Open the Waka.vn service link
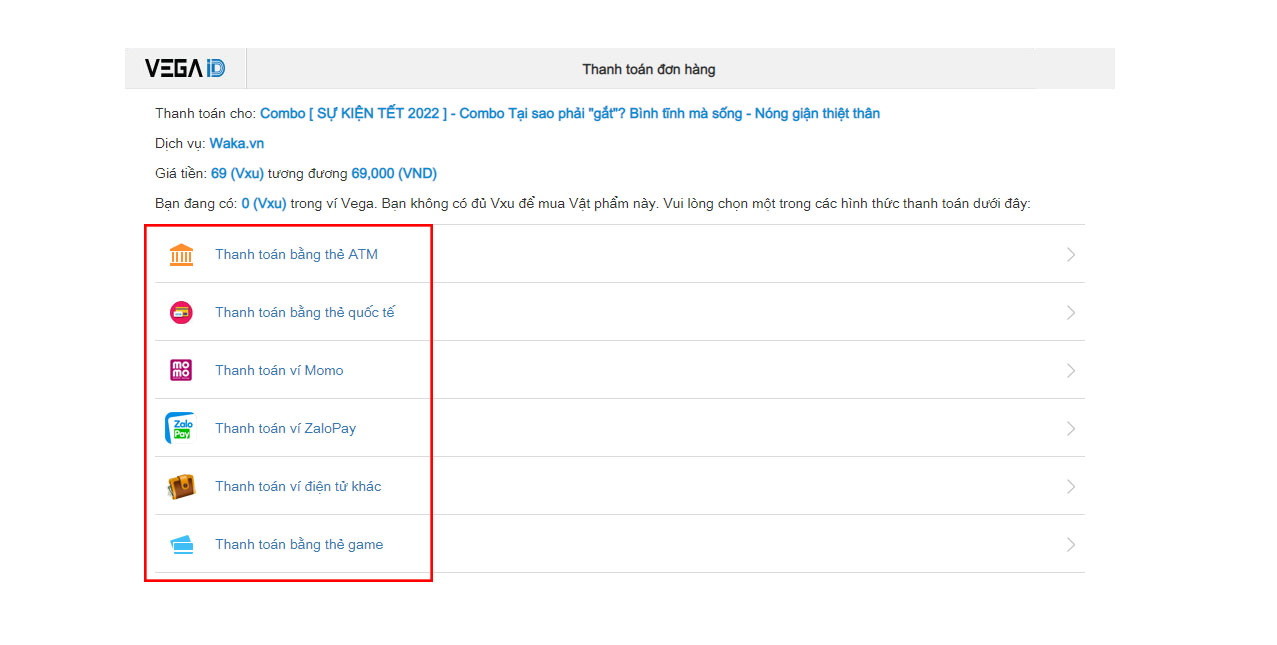The image size is (1277, 645). point(236,143)
